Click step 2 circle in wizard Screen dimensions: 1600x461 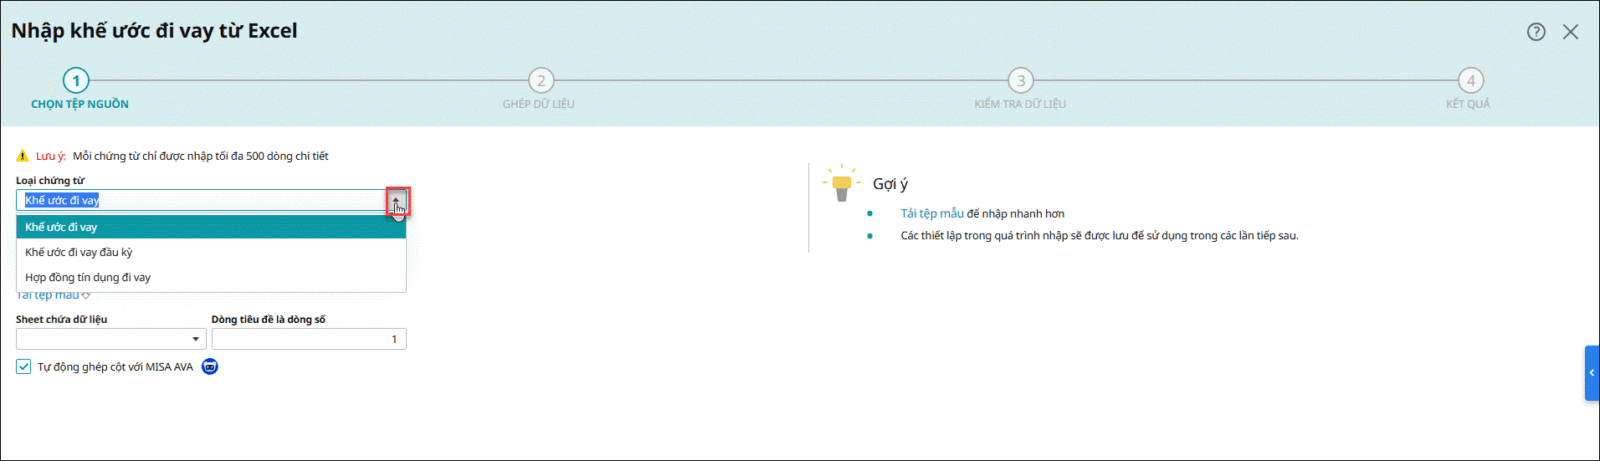point(540,80)
